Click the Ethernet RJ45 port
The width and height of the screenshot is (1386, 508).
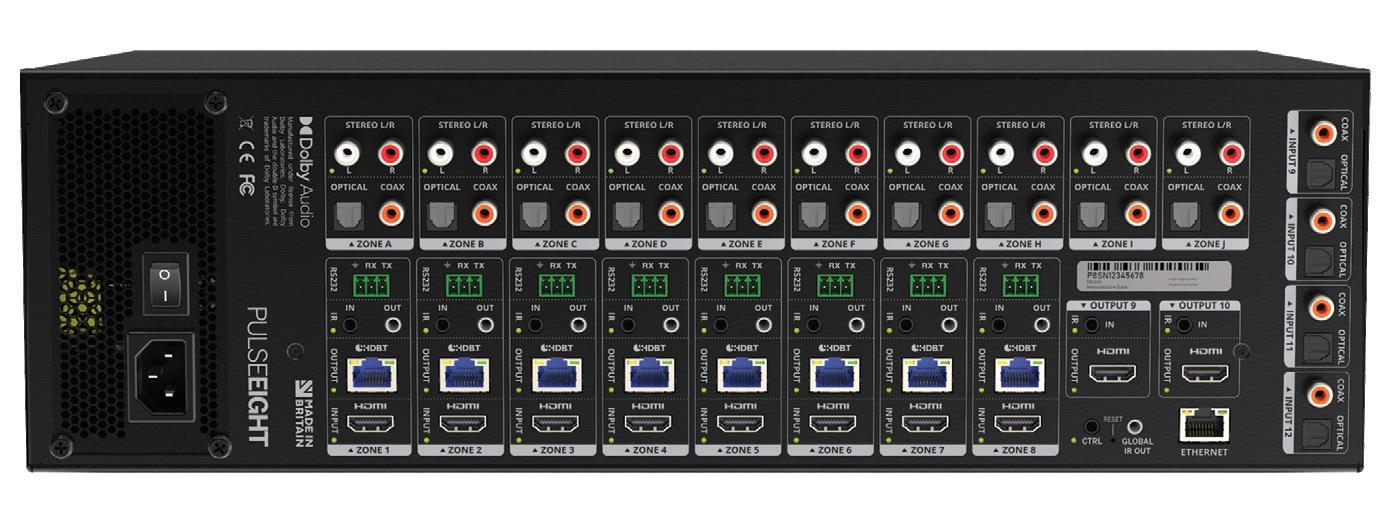tap(1205, 425)
